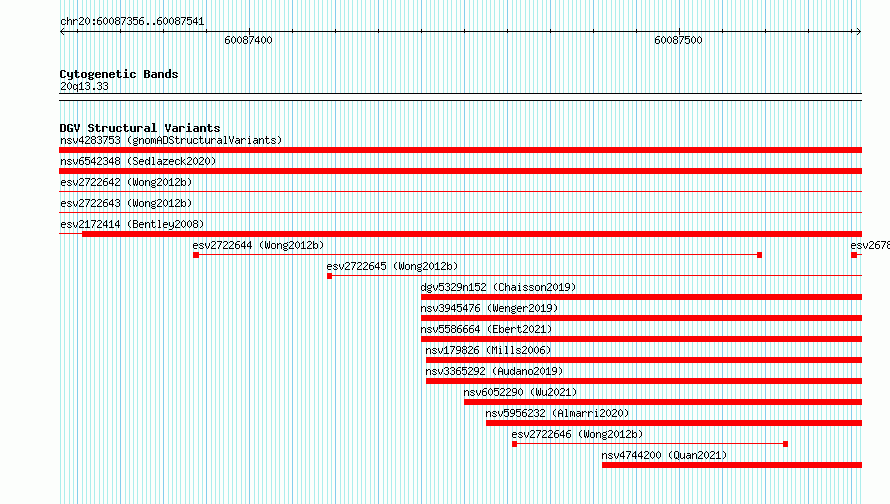Open nsv5586664 (Ebert2021) label
This screenshot has height=504, width=890.
486,329
